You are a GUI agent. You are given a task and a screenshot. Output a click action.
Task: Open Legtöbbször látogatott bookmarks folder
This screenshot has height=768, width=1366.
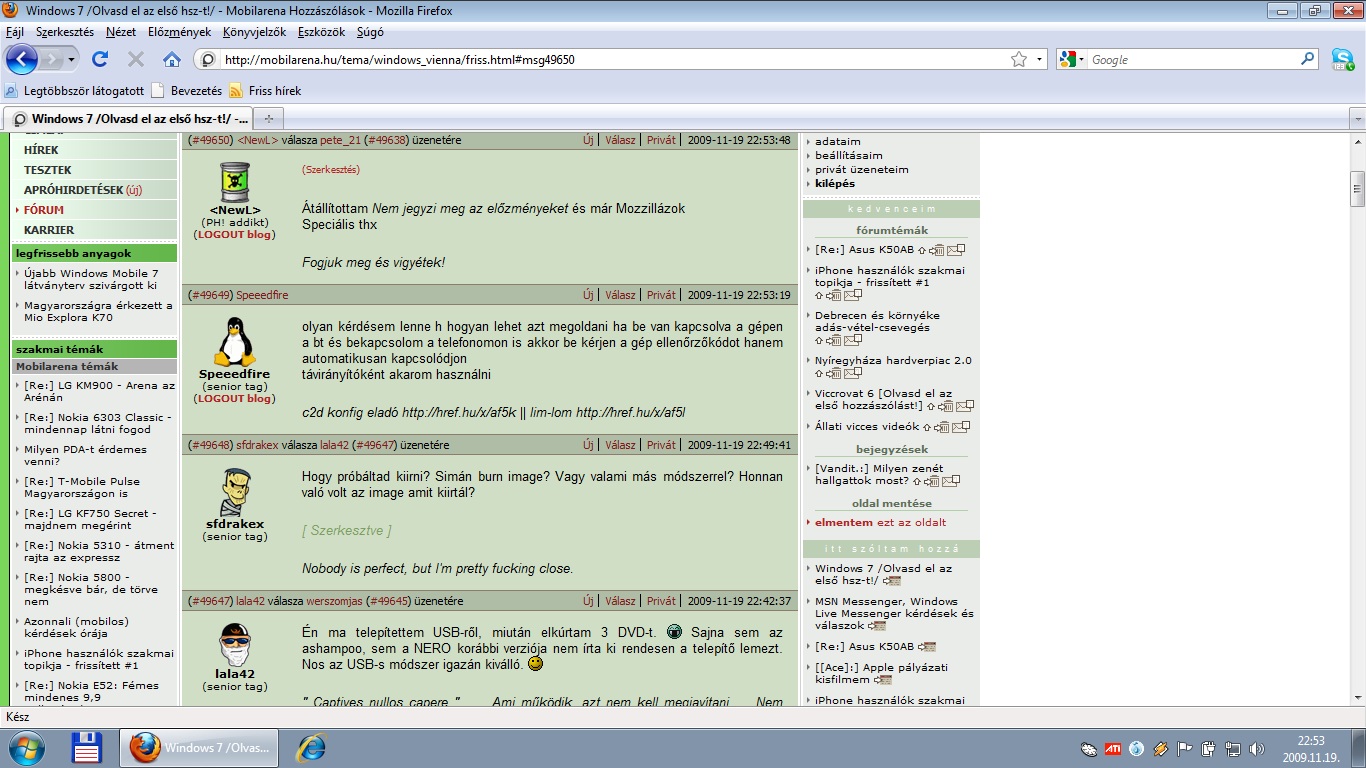(x=75, y=91)
